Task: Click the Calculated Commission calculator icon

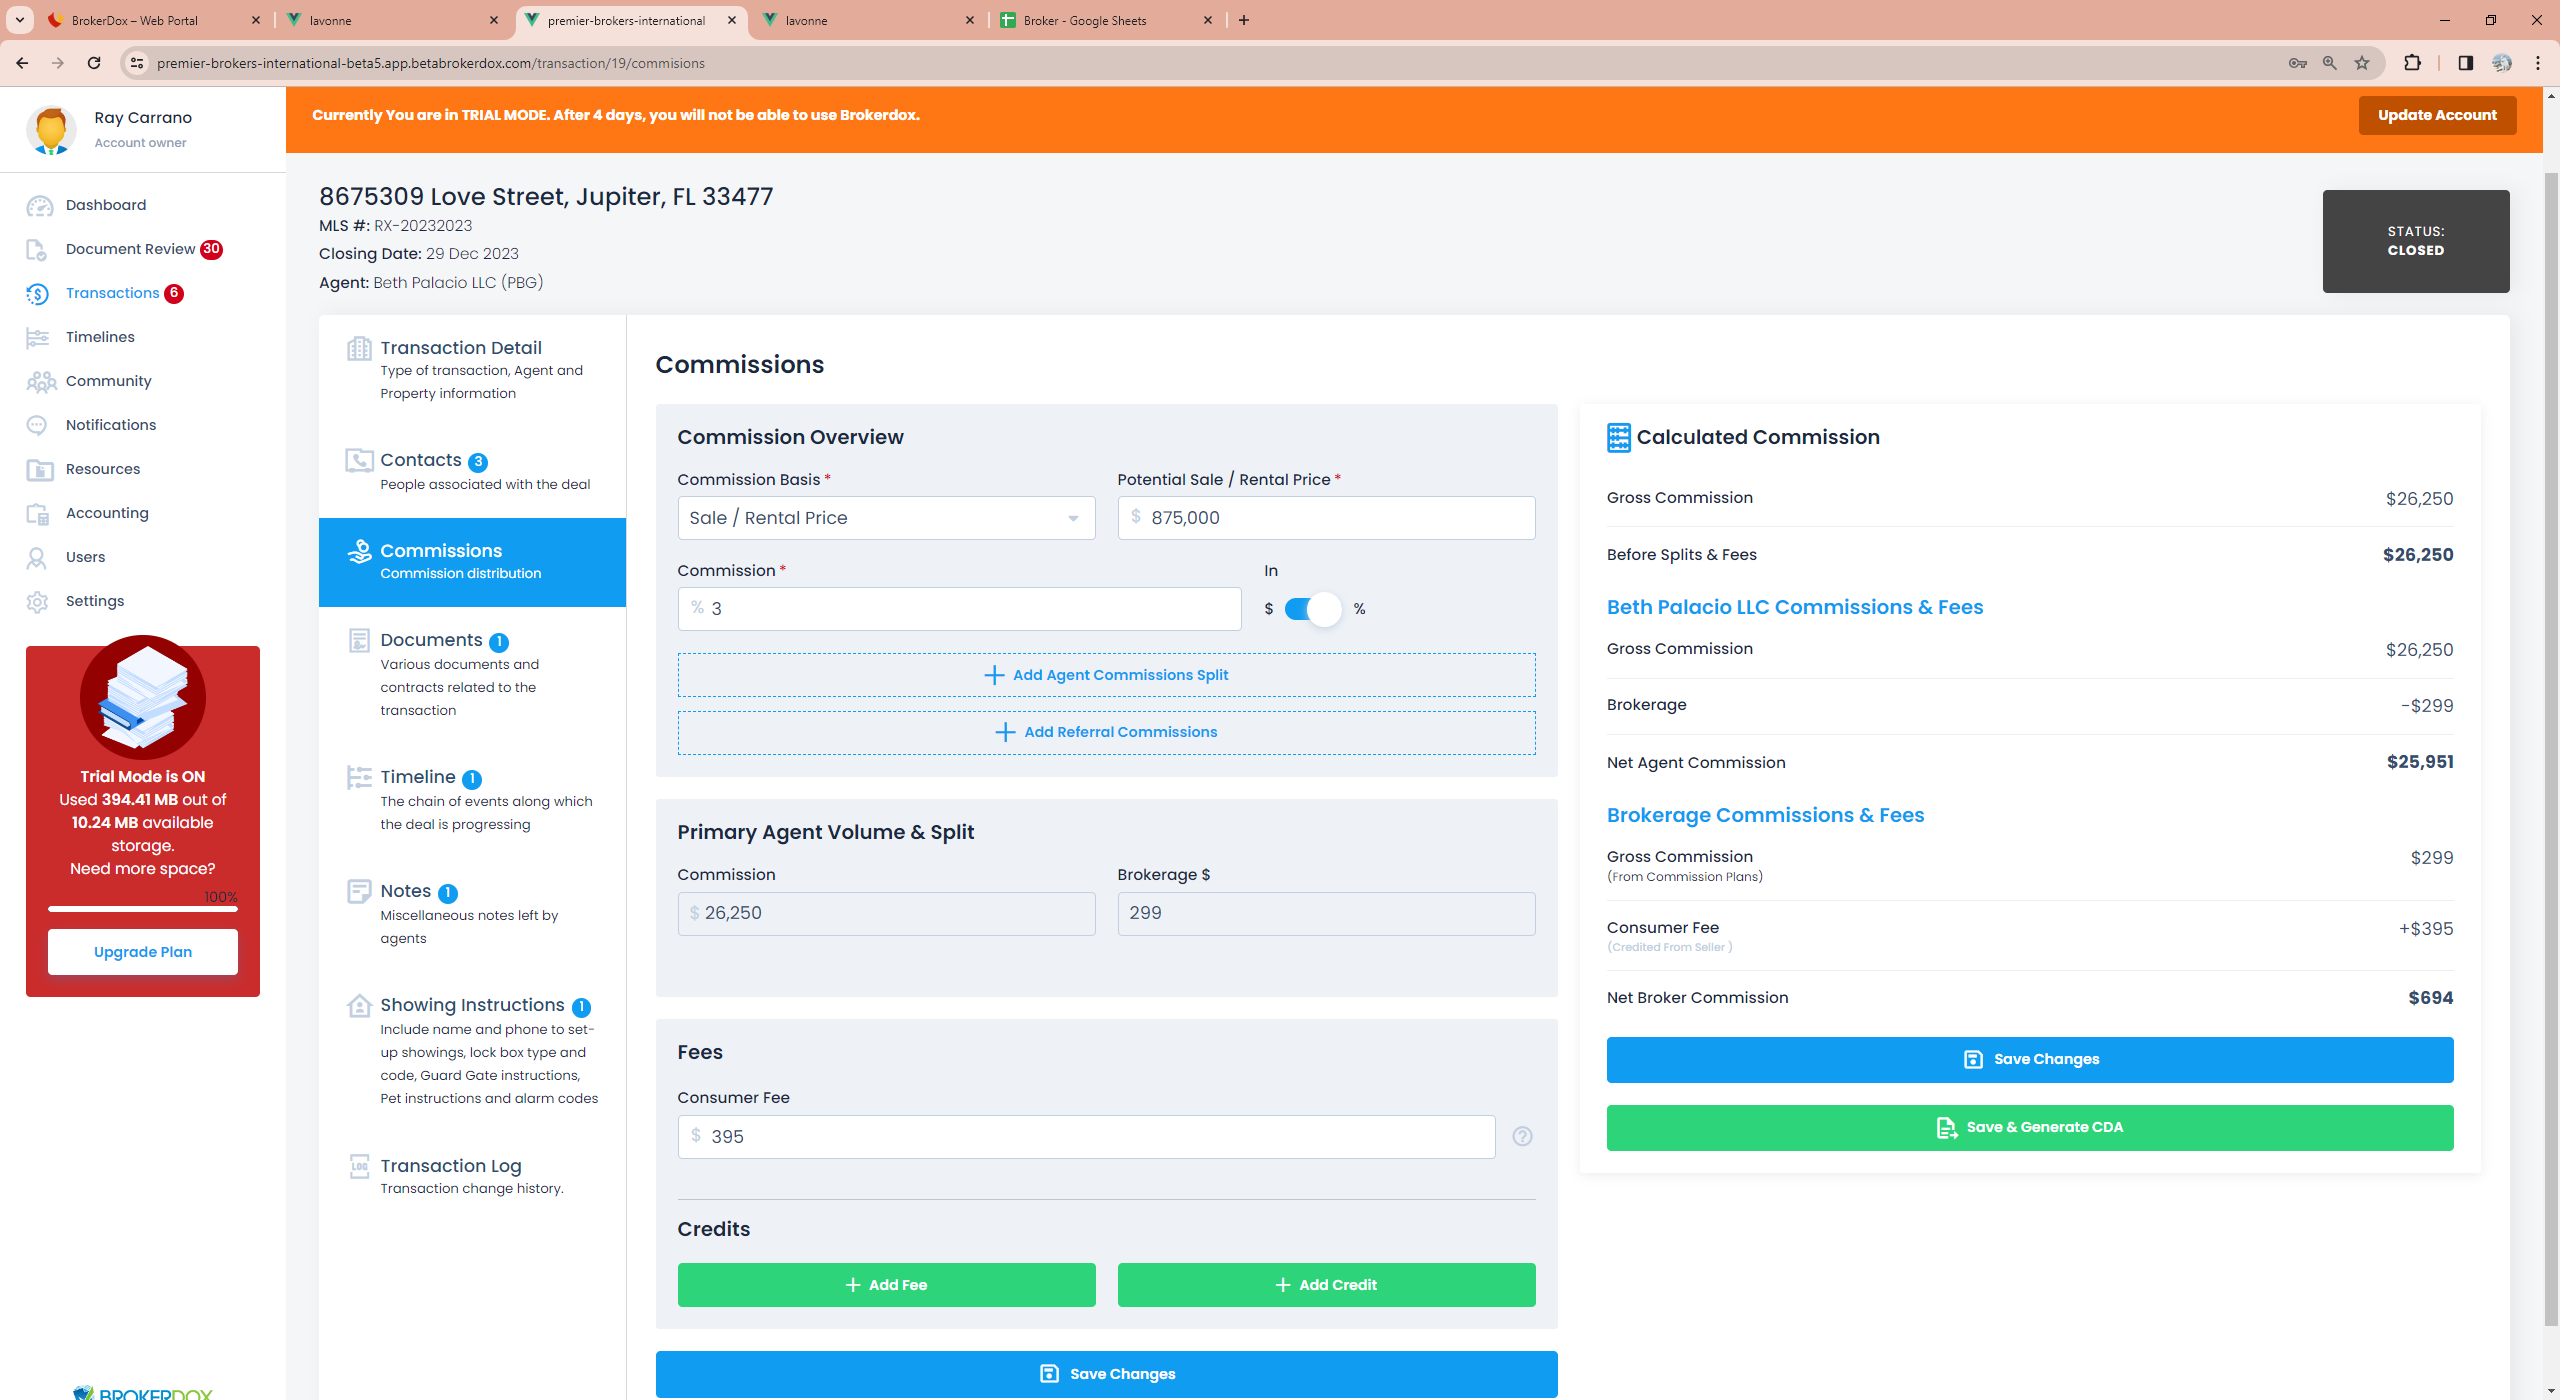Action: click(1618, 437)
